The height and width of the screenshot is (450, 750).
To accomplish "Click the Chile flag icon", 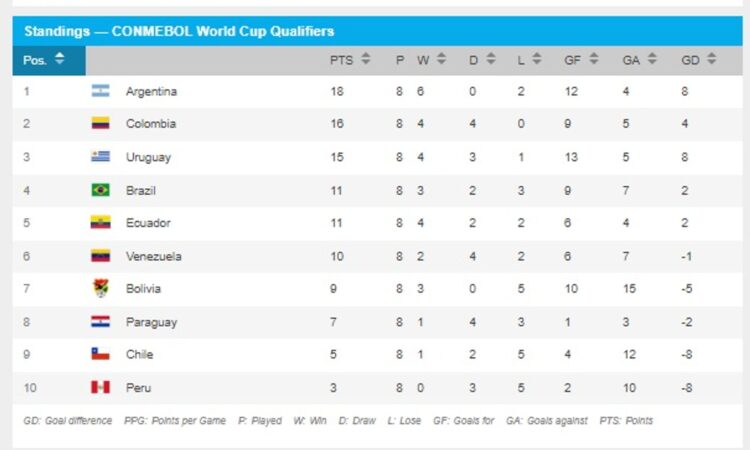I will [x=100, y=354].
